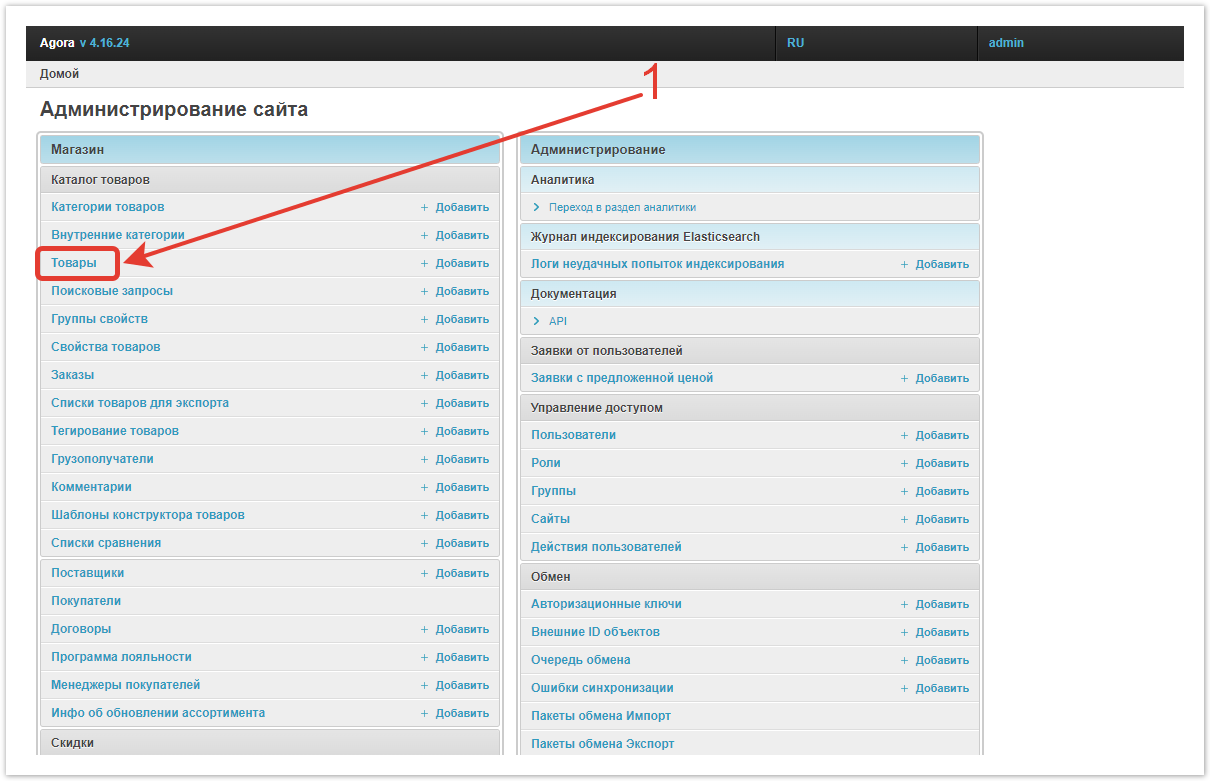Add a new Роли entry
Screen dimensions: 1210x781
tap(941, 464)
